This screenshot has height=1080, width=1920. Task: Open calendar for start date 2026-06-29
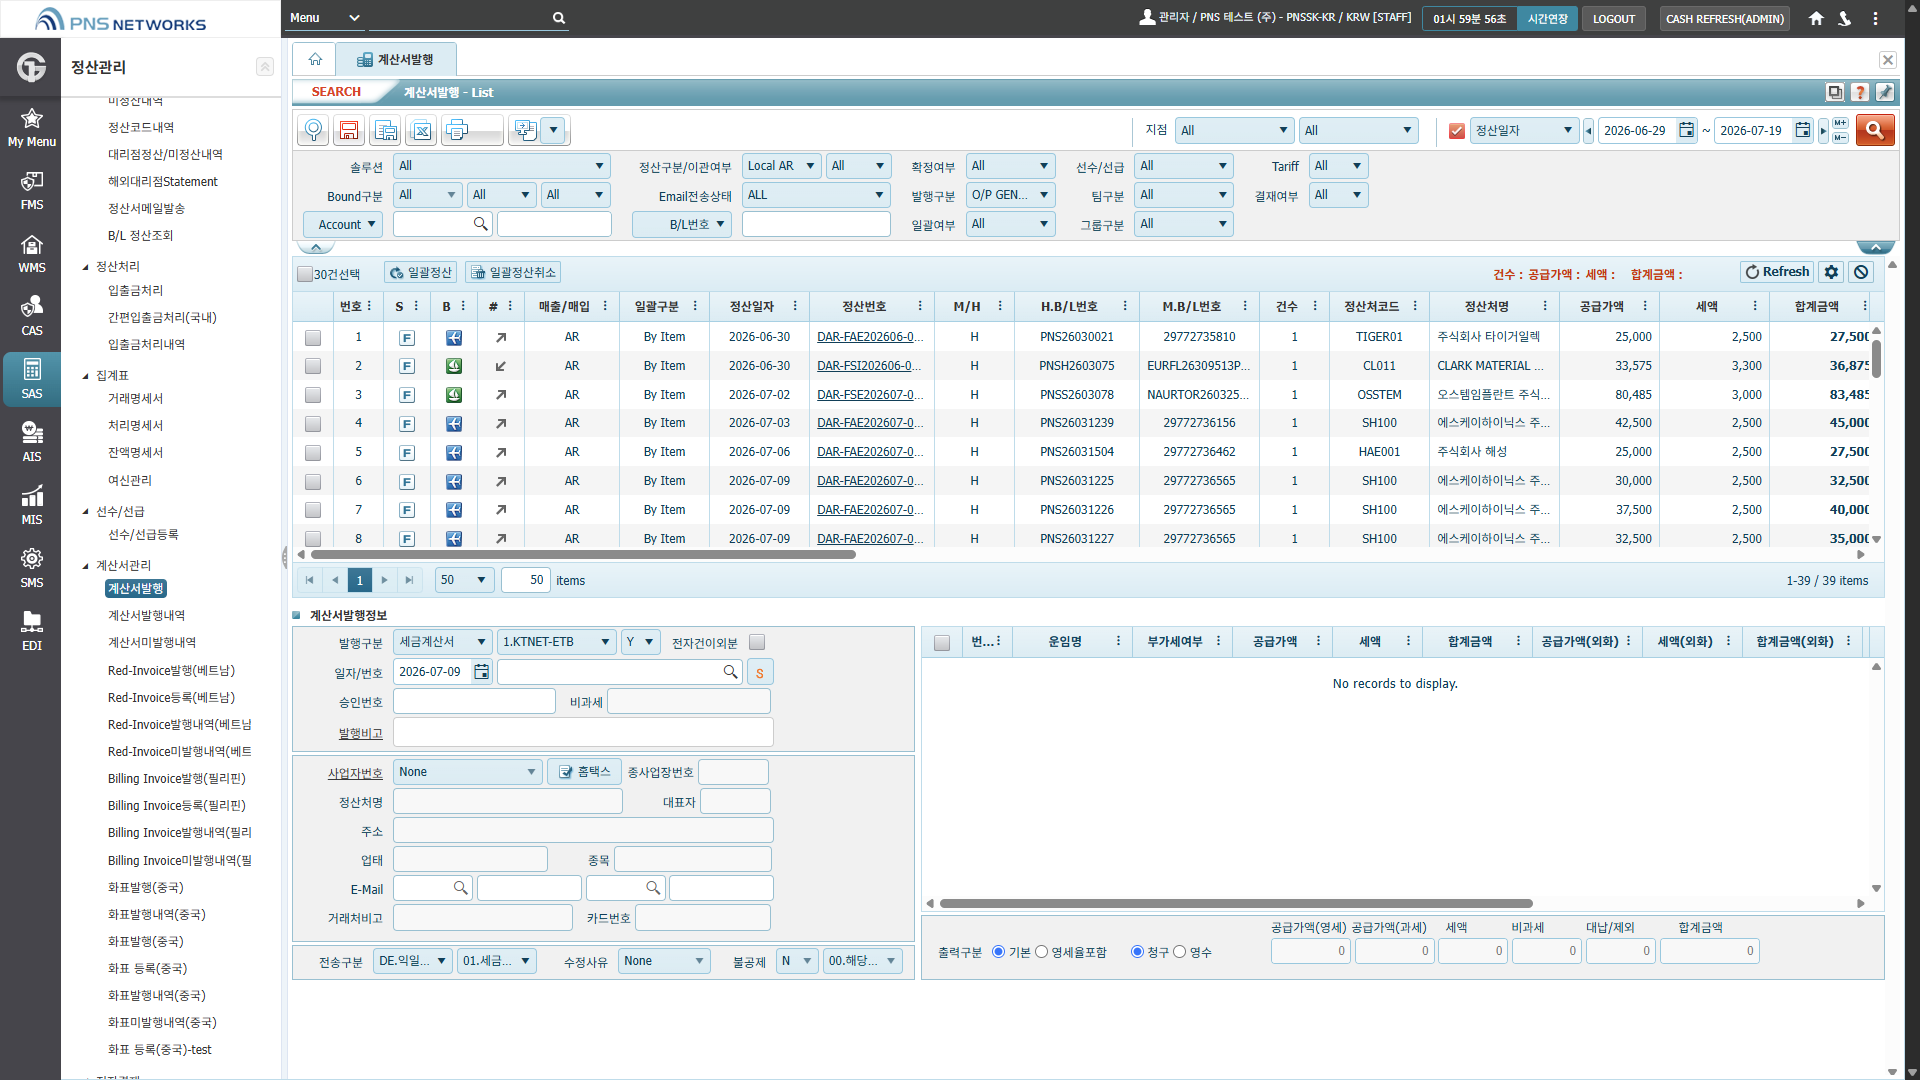1686,130
